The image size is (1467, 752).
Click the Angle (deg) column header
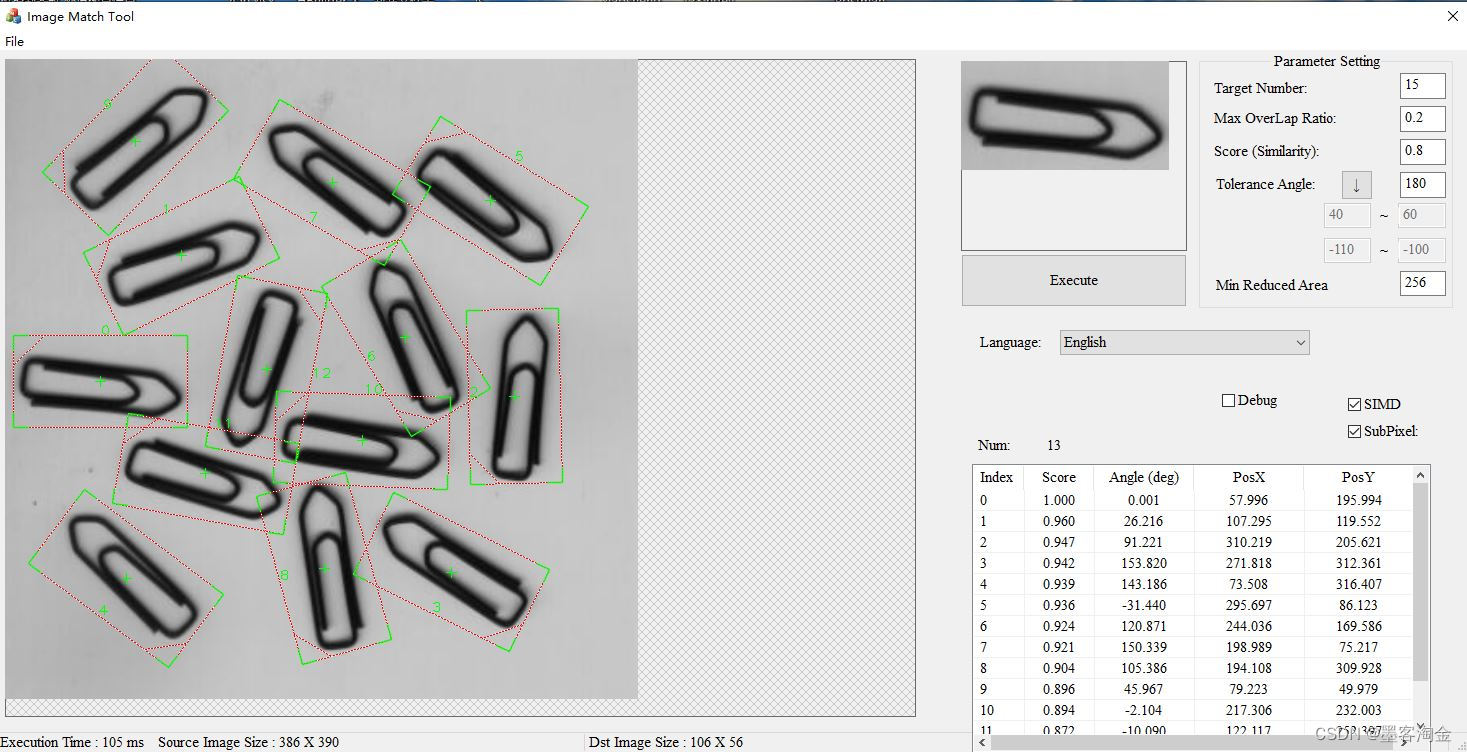point(1144,477)
